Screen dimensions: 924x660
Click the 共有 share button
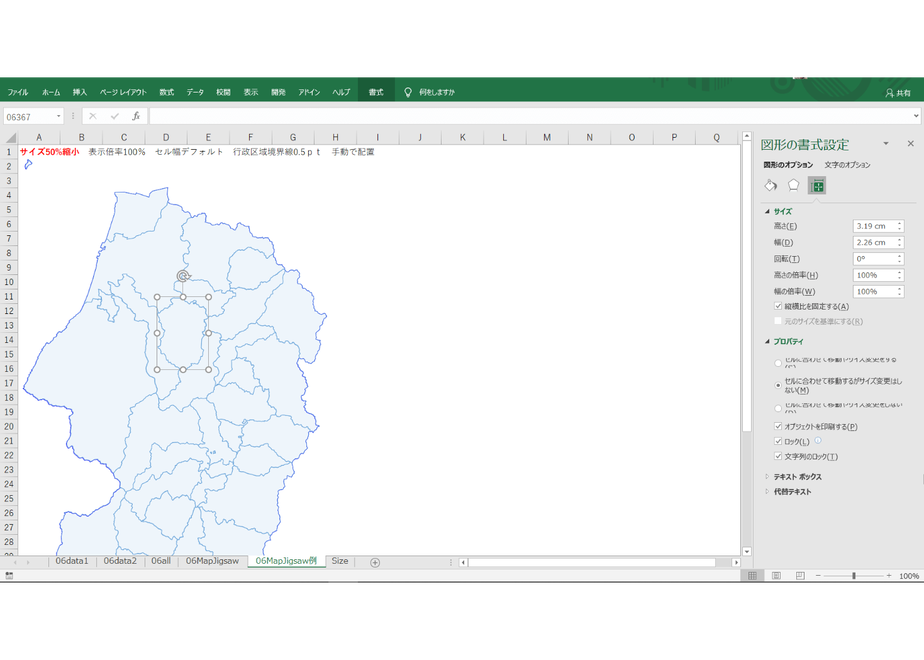tap(898, 93)
